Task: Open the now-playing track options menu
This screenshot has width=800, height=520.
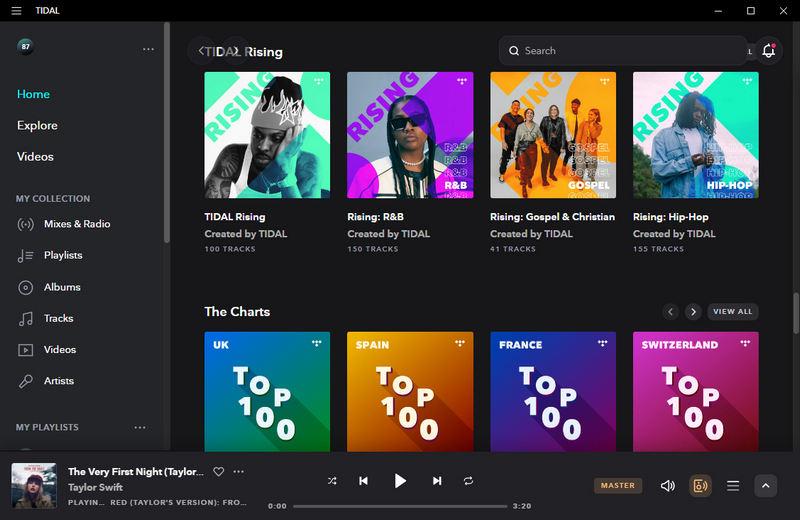Action: 238,472
